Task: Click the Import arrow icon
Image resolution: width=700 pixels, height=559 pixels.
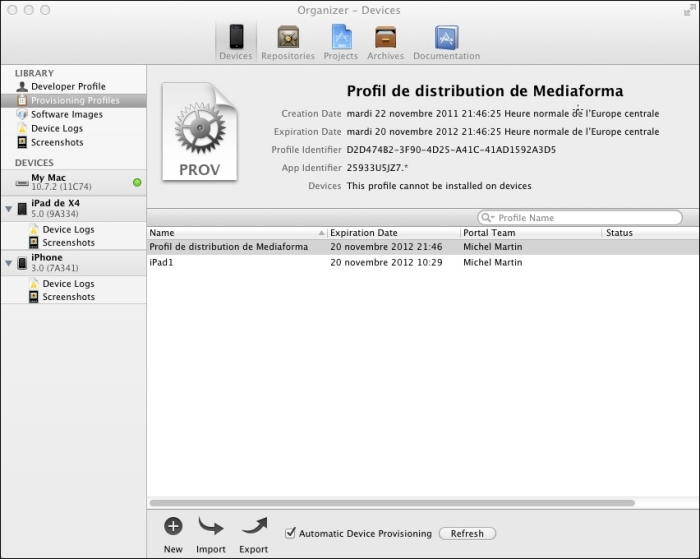Action: 210,526
